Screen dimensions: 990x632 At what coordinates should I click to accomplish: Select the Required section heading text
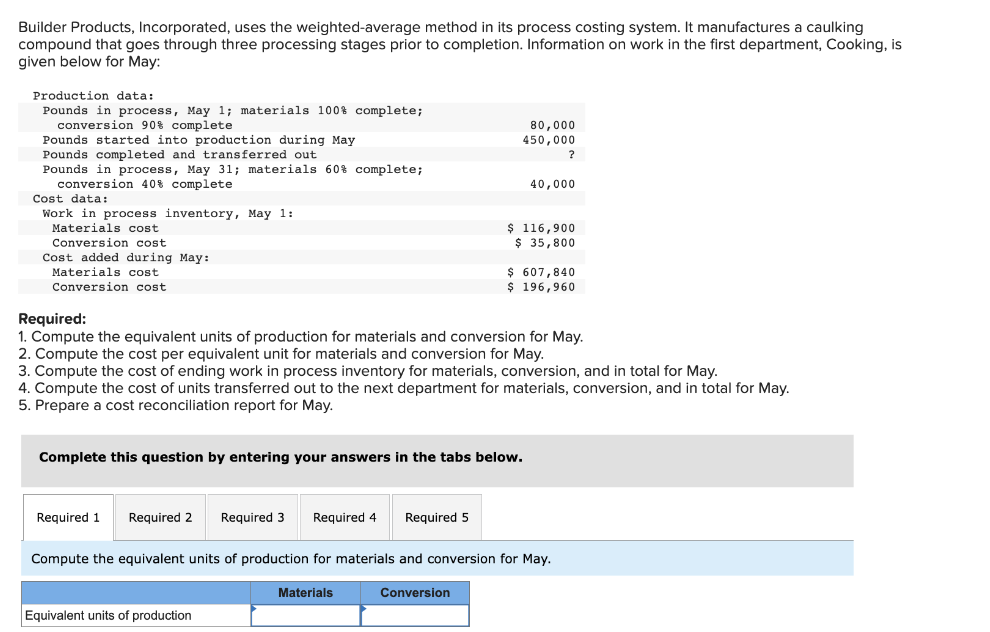[x=49, y=318]
